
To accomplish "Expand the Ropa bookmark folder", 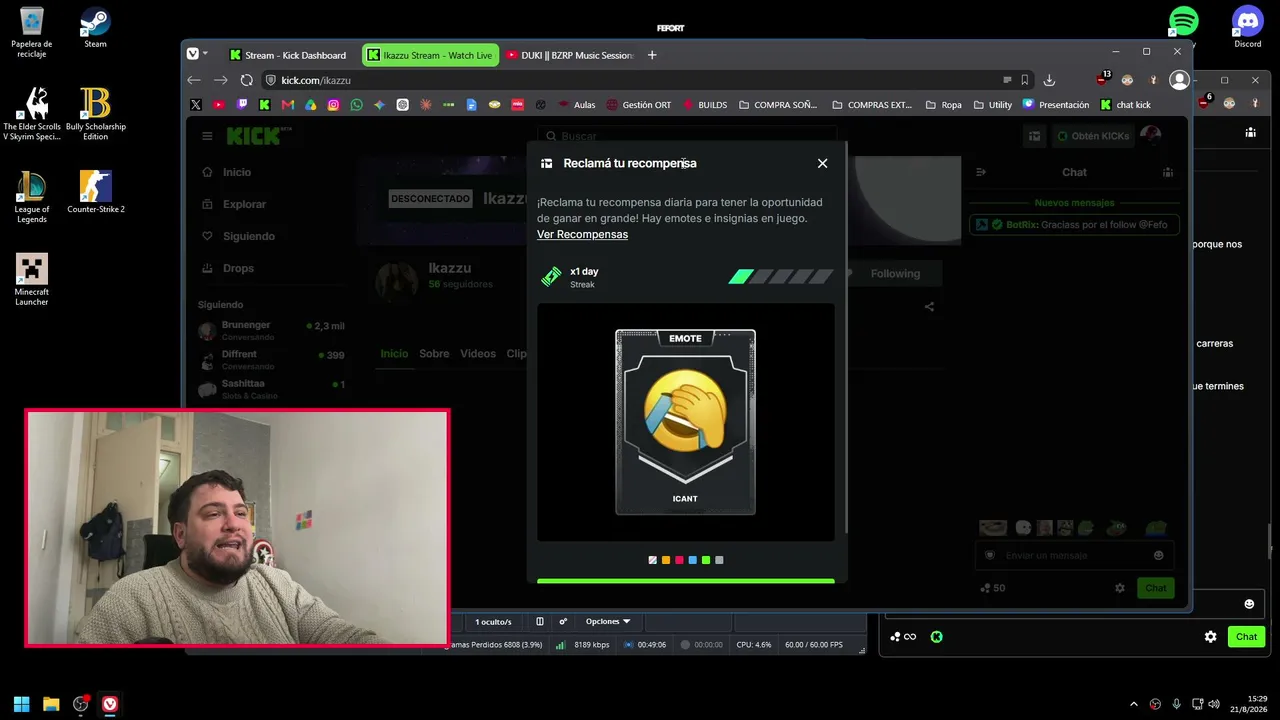I will tap(943, 105).
